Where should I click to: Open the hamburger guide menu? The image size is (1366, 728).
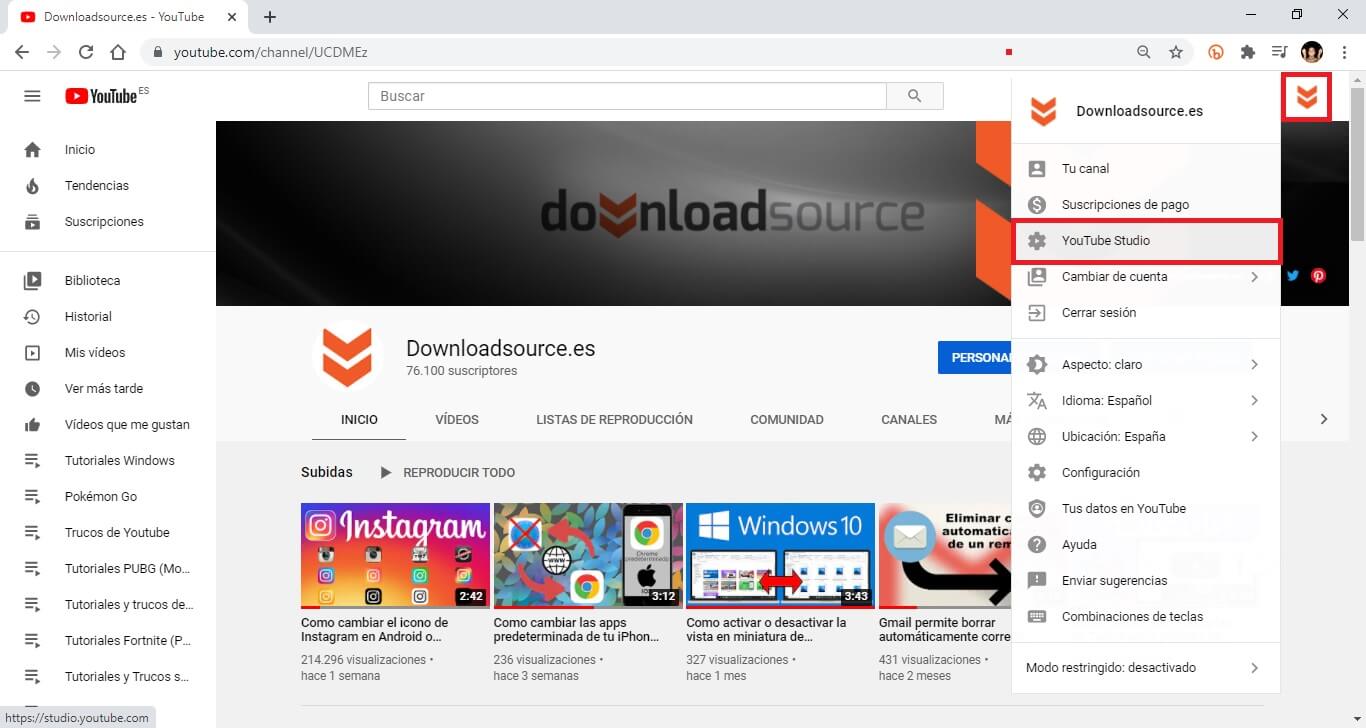click(x=32, y=96)
